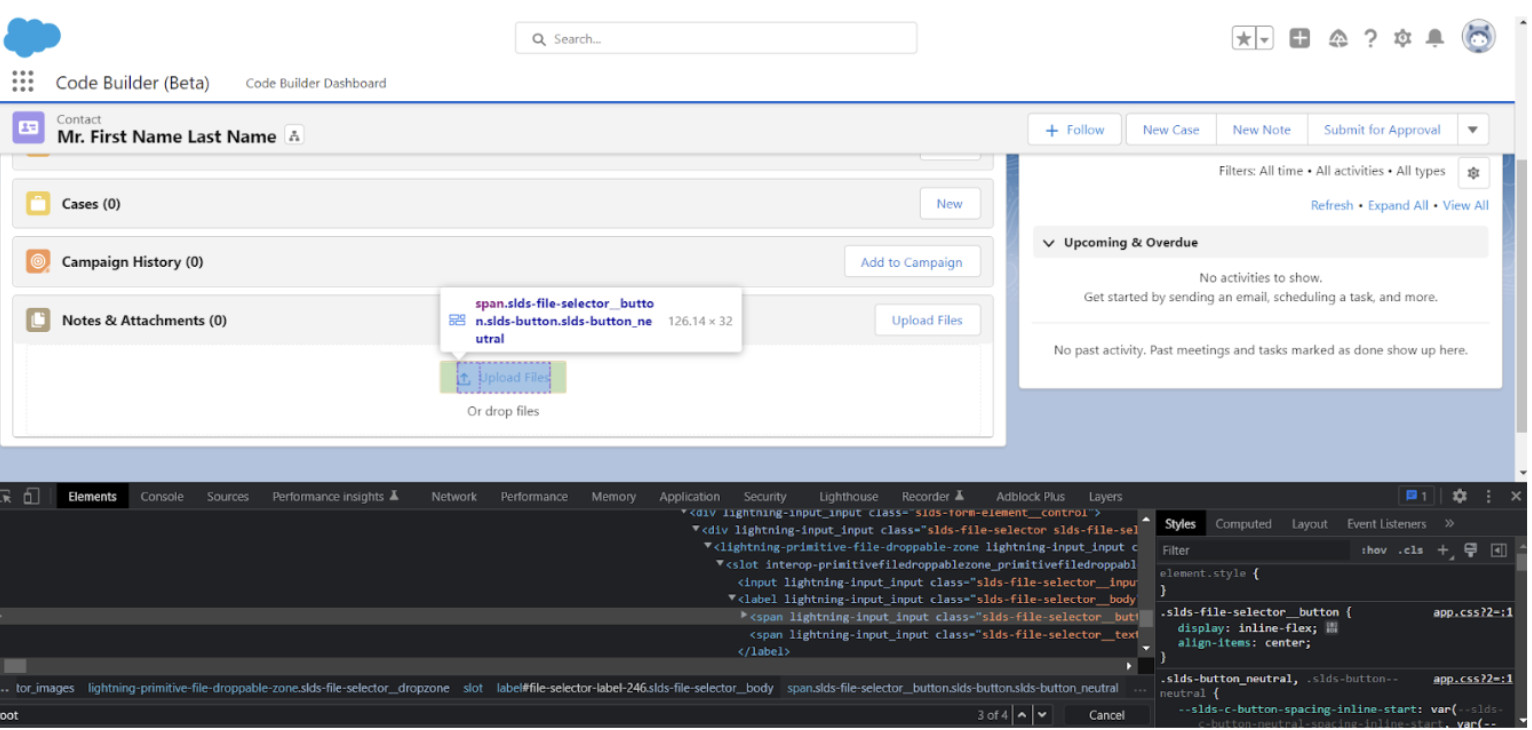
Task: Open the Setup gear in header
Action: coord(1402,39)
